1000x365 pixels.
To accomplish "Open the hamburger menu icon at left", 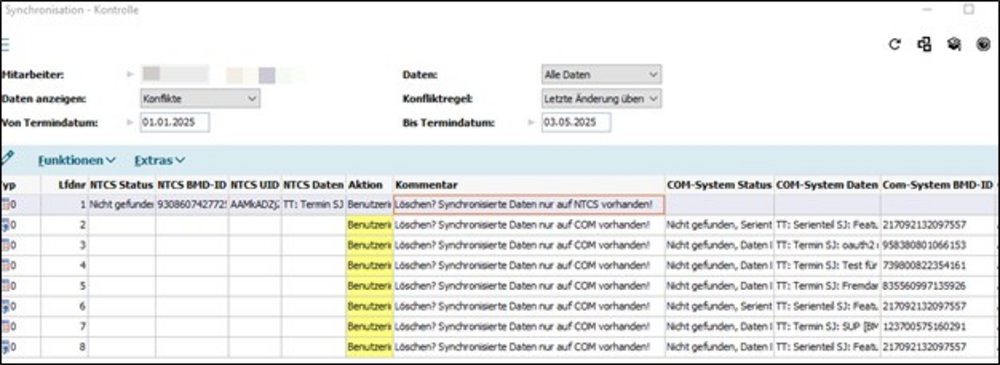I will pyautogui.click(x=4, y=44).
